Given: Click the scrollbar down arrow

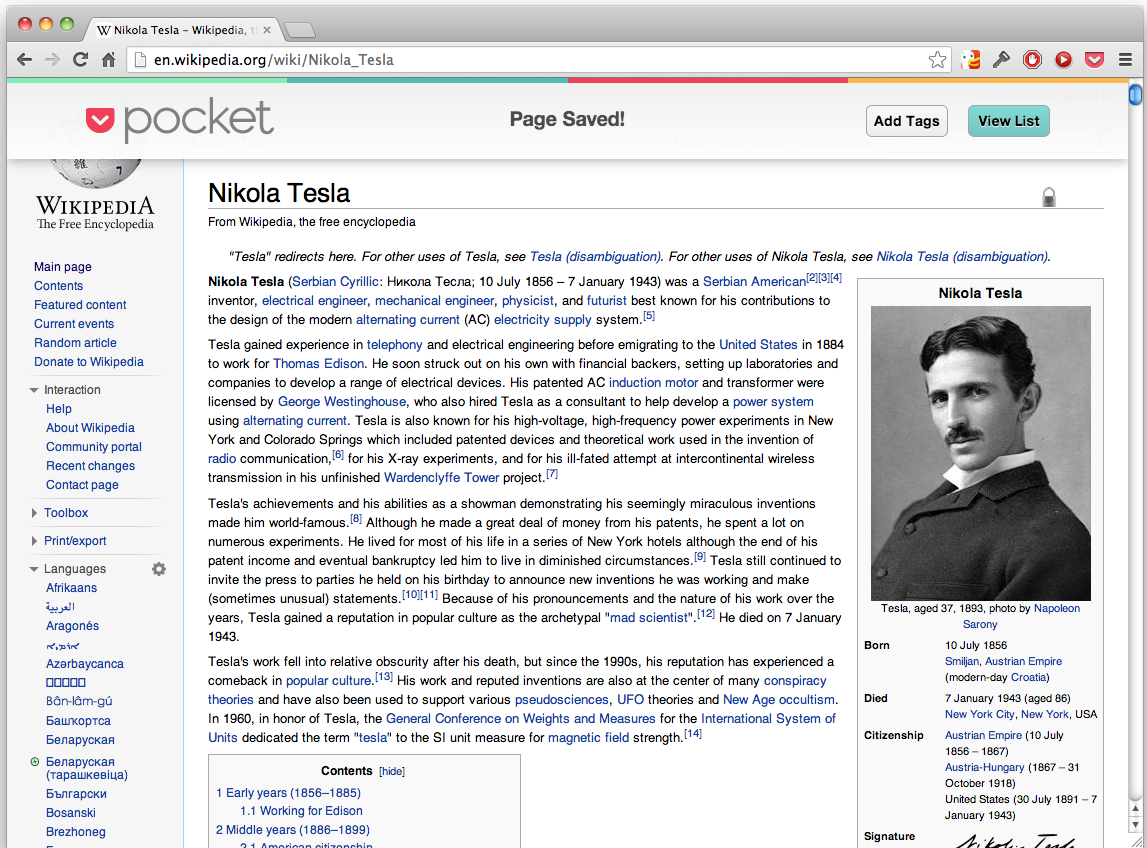Looking at the screenshot, I should click(1135, 825).
